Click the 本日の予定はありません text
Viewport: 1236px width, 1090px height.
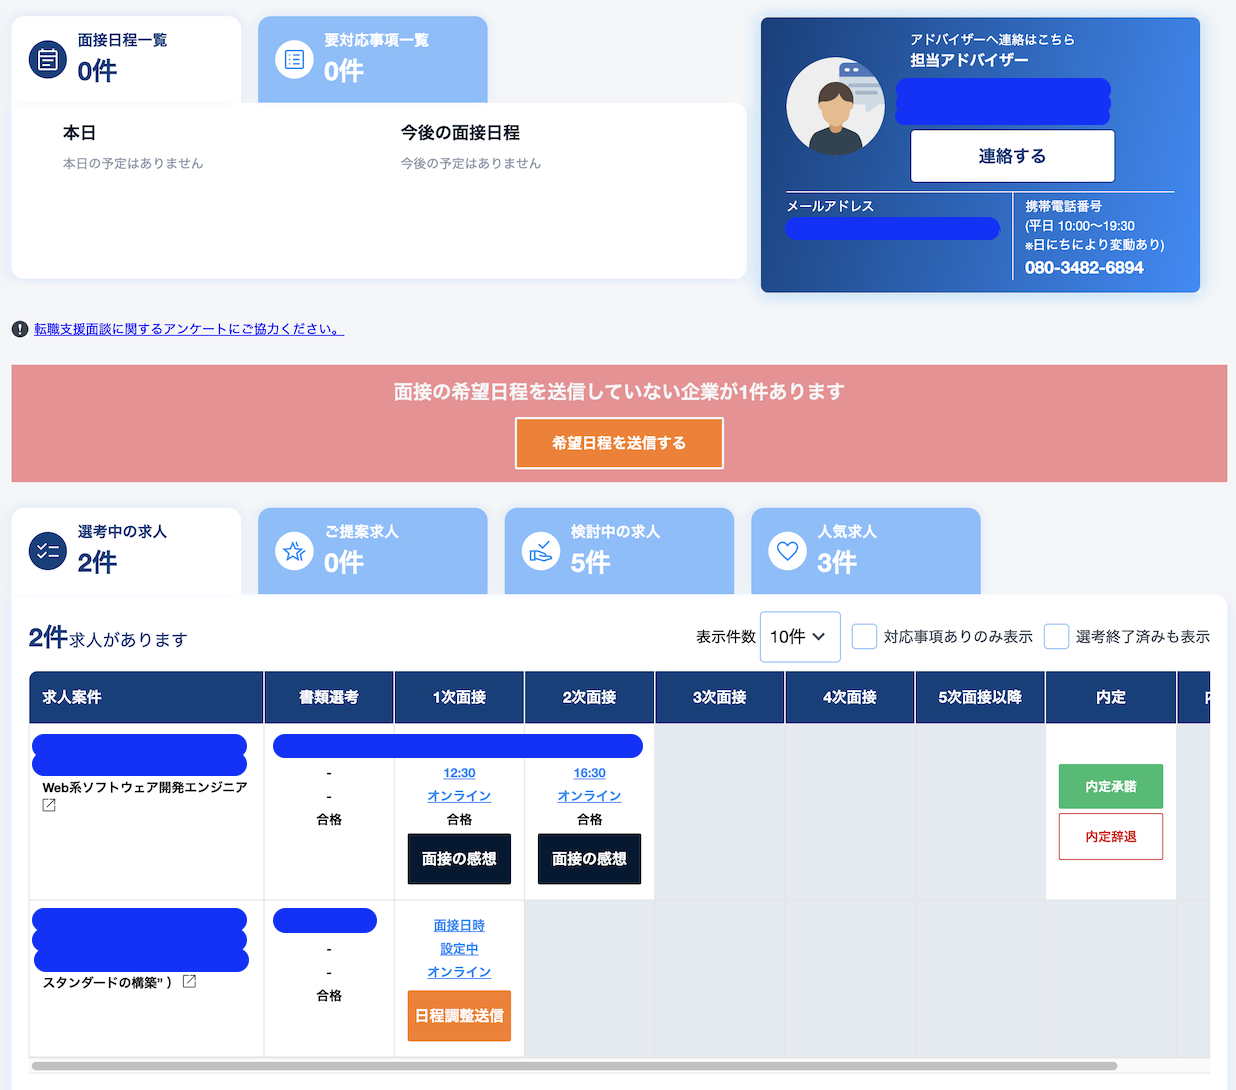[133, 163]
